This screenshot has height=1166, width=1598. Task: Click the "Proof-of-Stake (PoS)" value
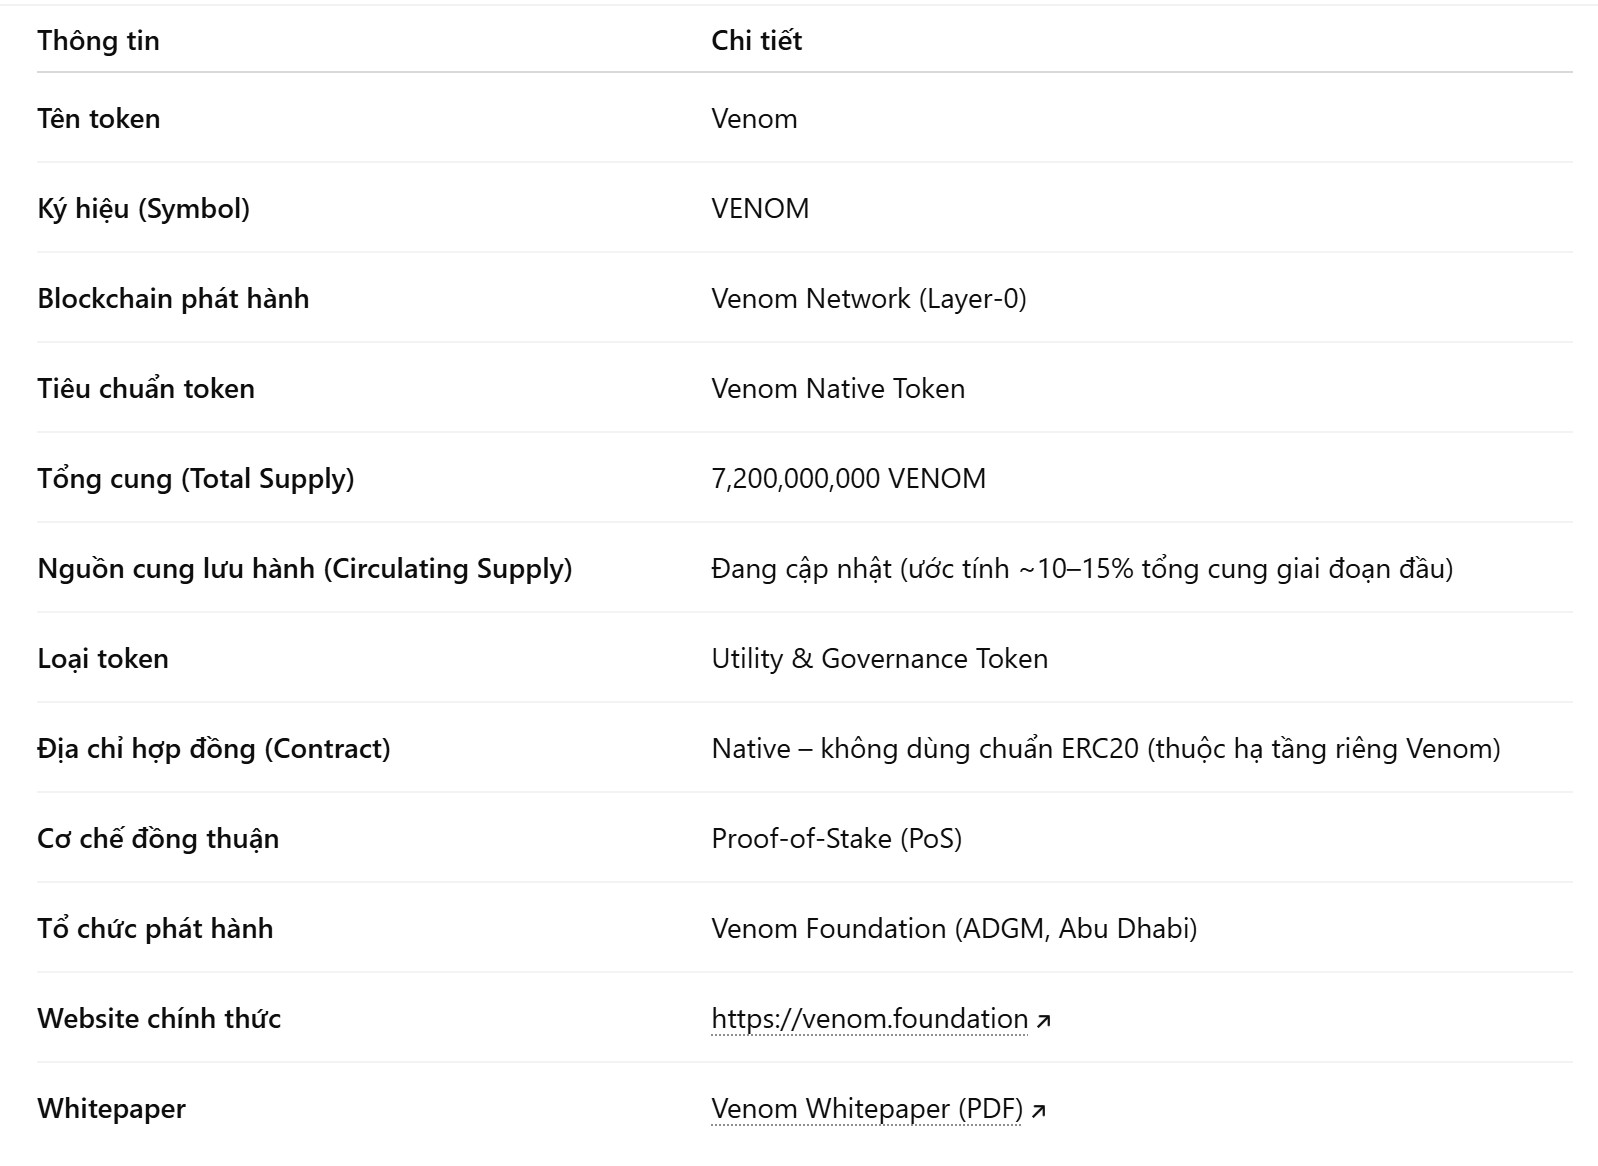click(836, 838)
